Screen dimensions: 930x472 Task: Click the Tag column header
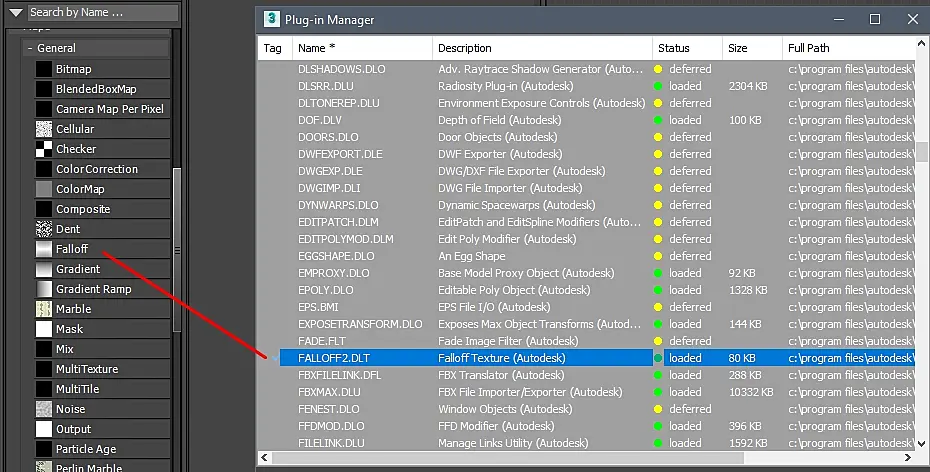pos(275,48)
